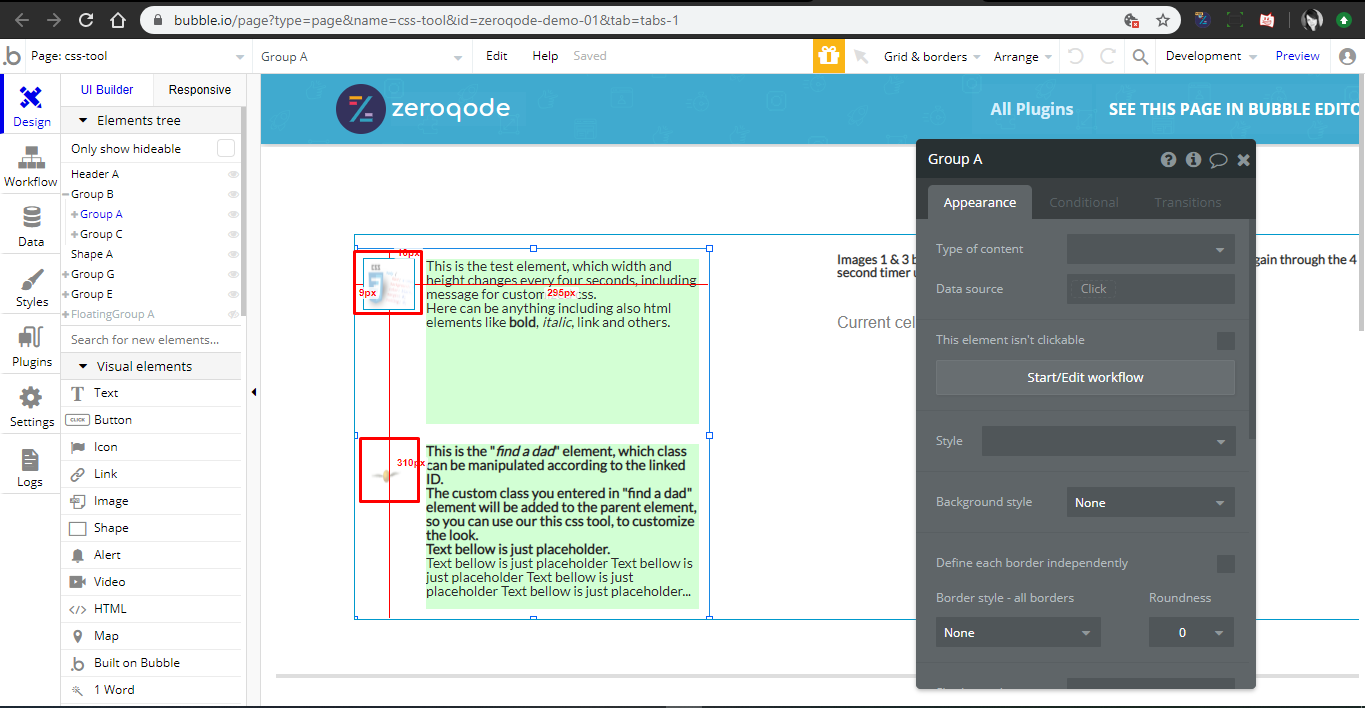Open the Page: css-tool dropdown

(x=138, y=57)
